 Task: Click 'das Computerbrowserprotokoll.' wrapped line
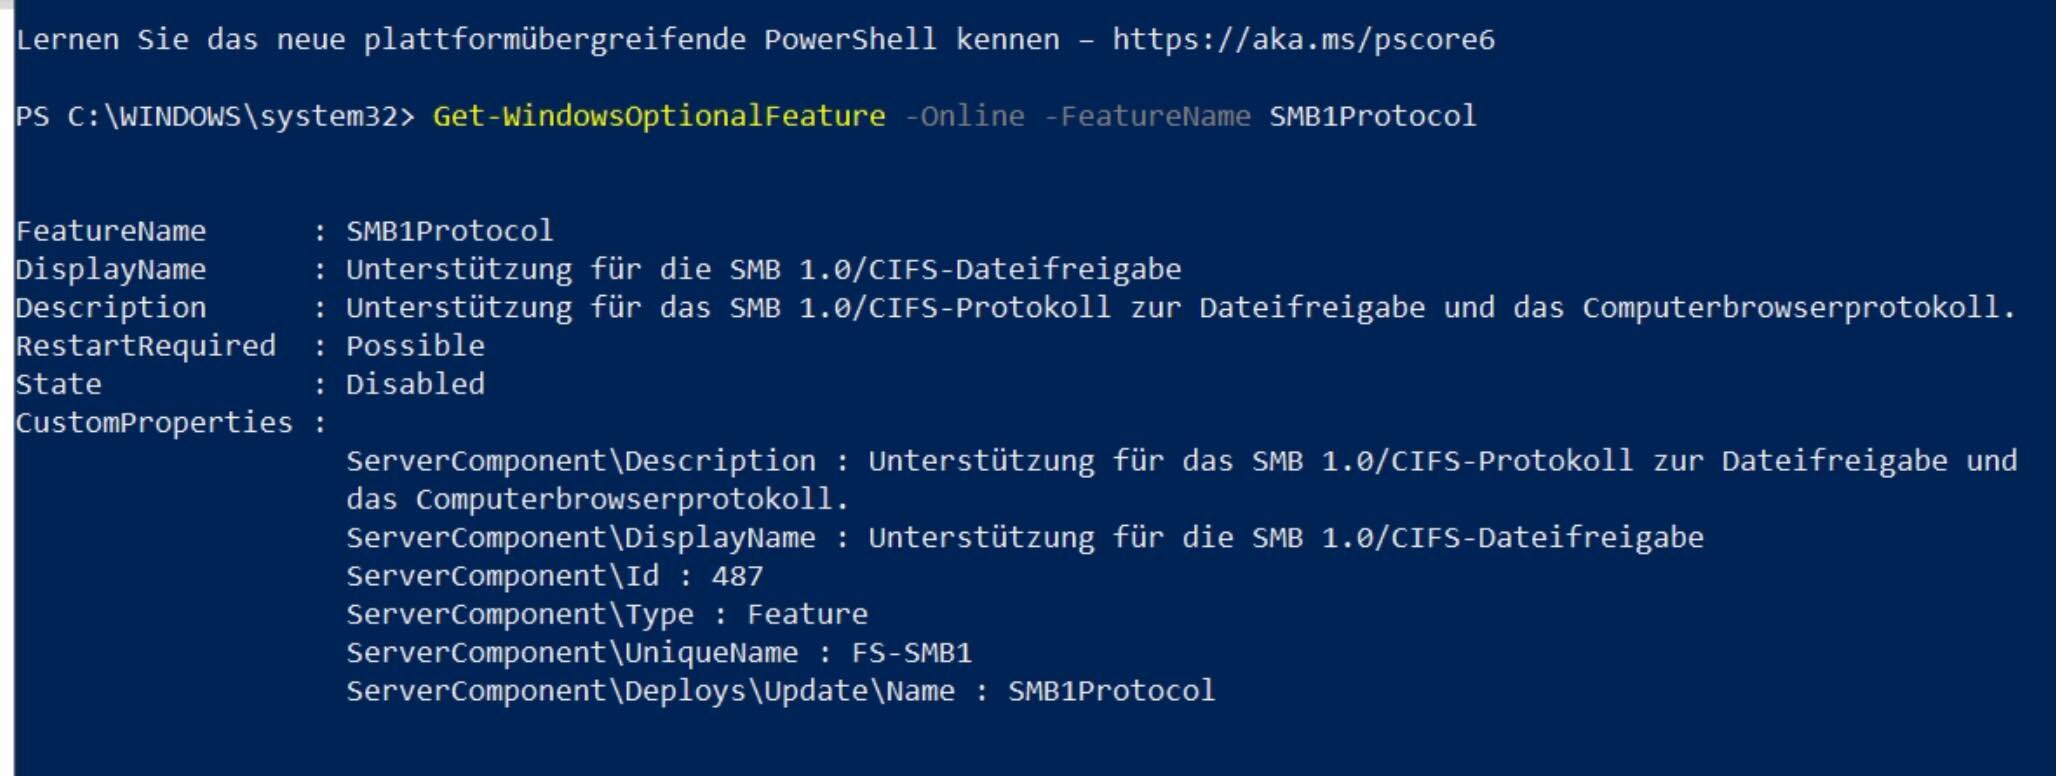pyautogui.click(x=597, y=499)
